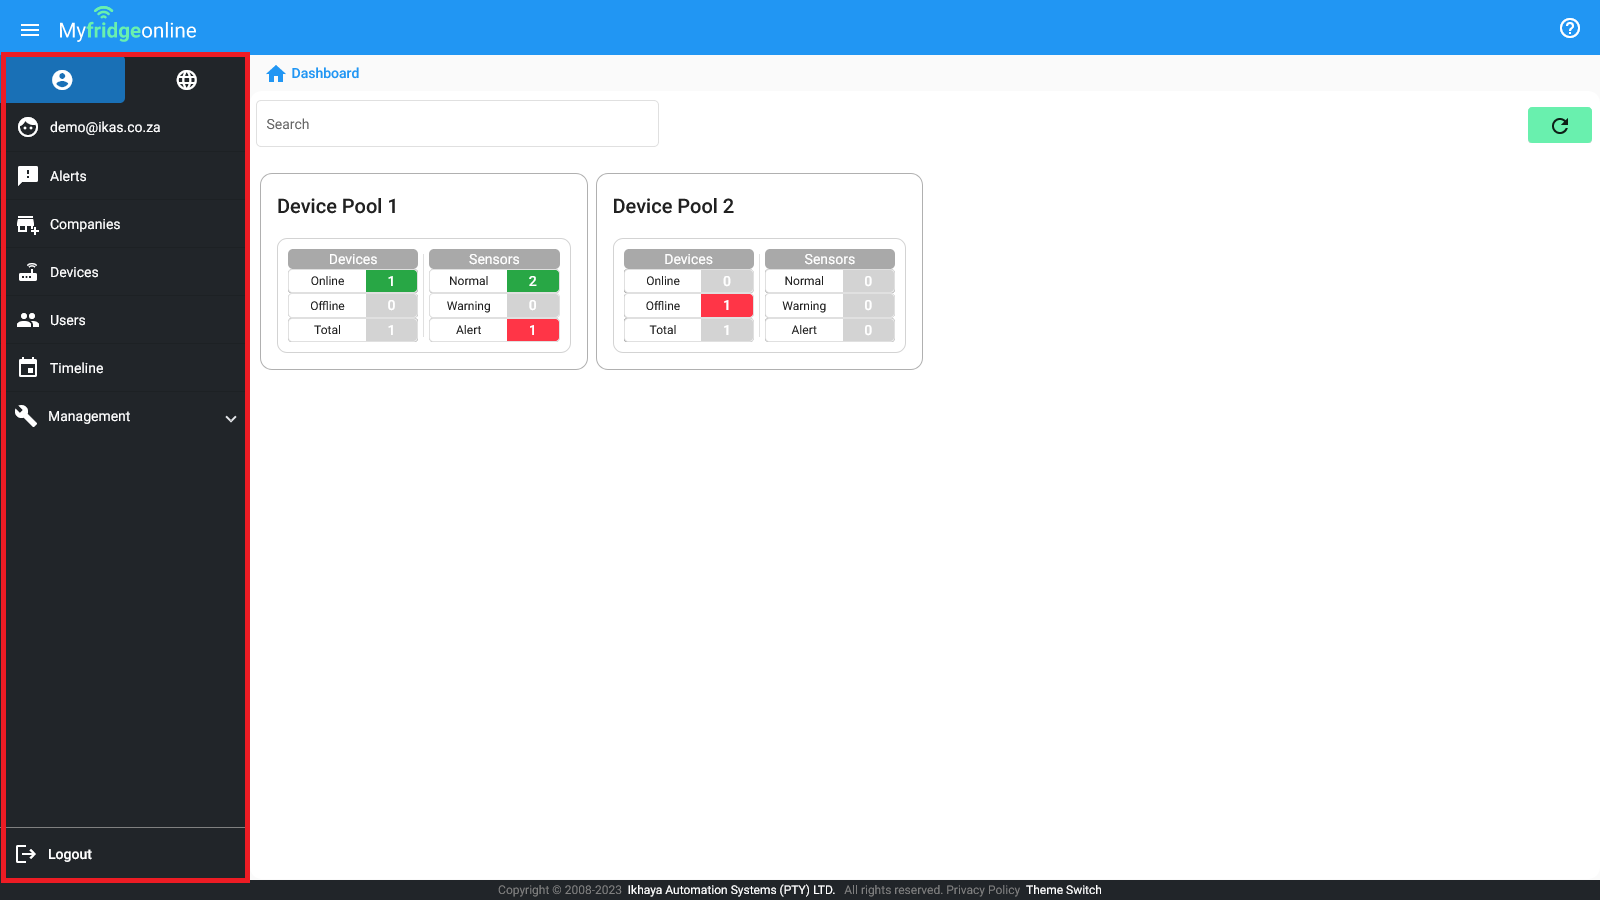Open the Privacy Policy footer link
Screen dimensions: 1600x900
983,890
